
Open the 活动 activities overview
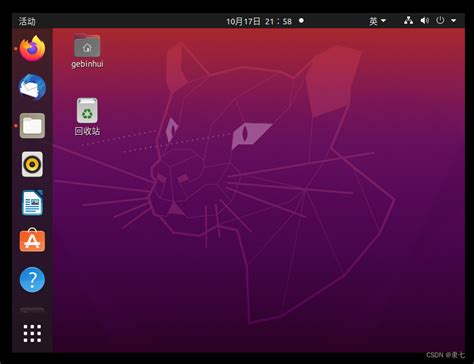[27, 21]
